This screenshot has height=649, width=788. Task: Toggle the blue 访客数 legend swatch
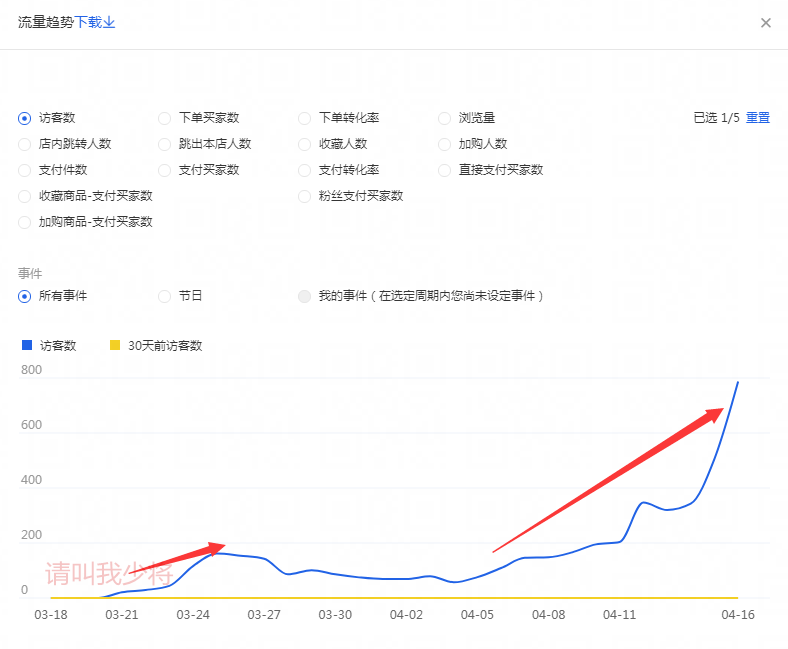[x=27, y=346]
